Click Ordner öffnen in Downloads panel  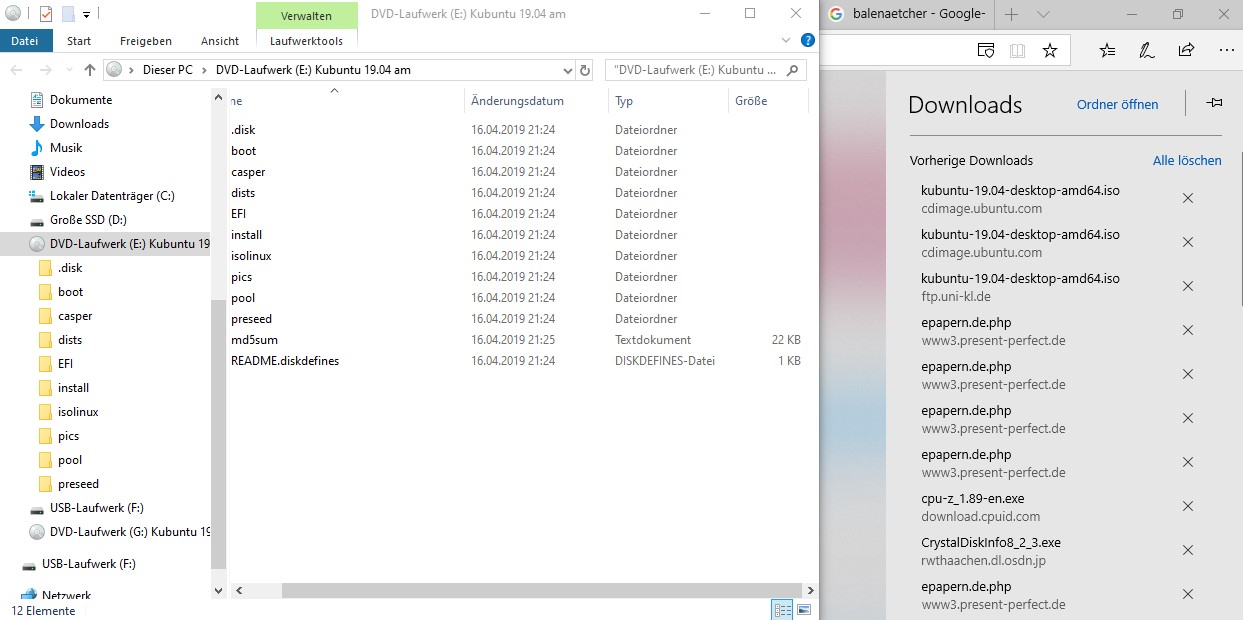1118,105
